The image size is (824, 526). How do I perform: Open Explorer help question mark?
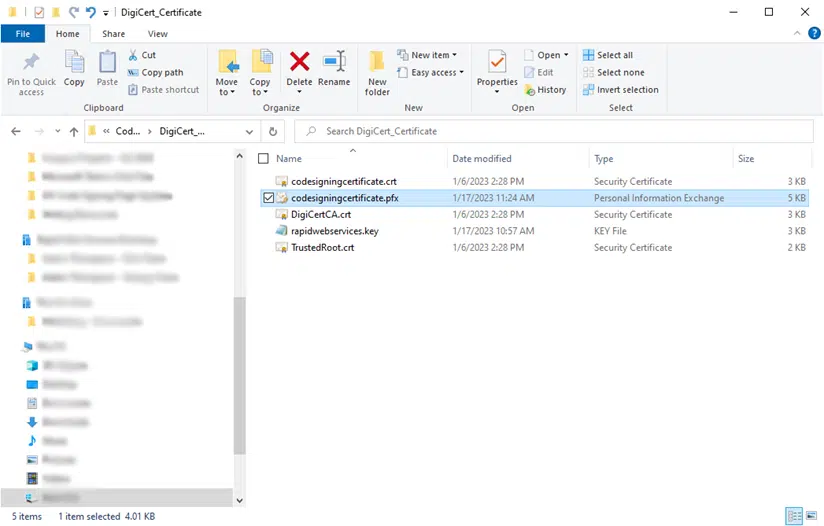[x=814, y=33]
